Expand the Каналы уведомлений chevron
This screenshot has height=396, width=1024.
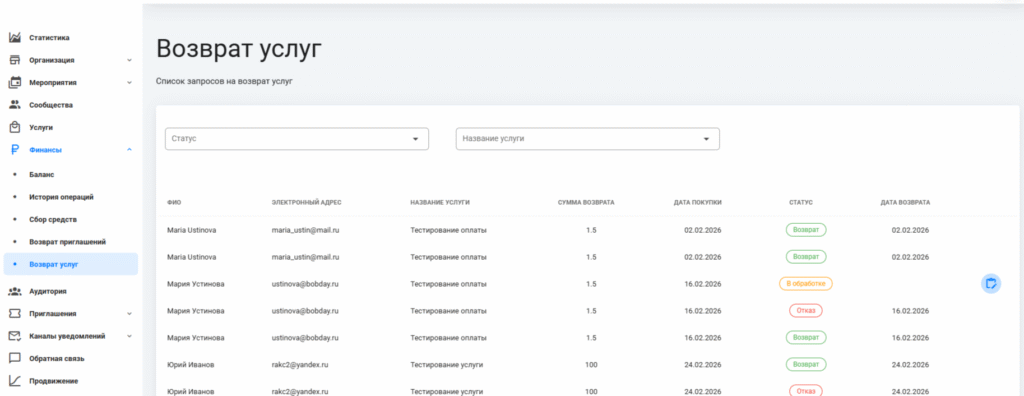[129, 336]
